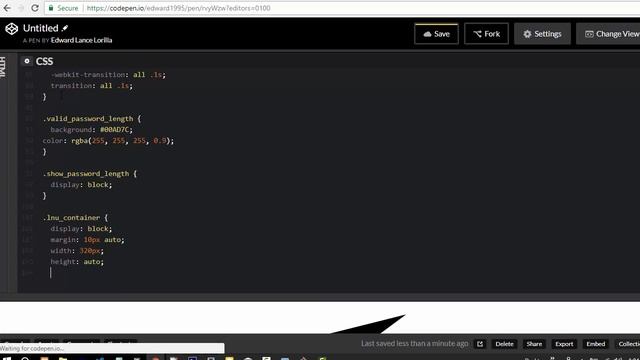The width and height of the screenshot is (640, 360).
Task: Click 'display: block;' under .show_password_length
Action: 81,185
